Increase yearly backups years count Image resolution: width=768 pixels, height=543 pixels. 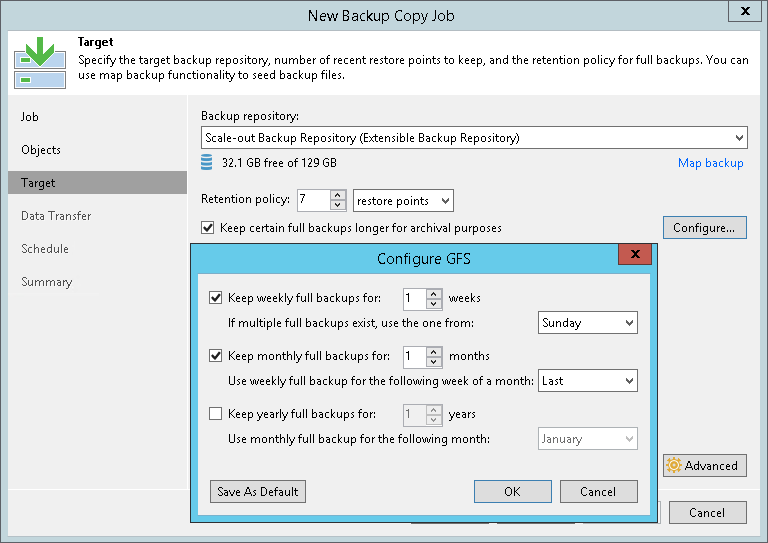click(434, 409)
